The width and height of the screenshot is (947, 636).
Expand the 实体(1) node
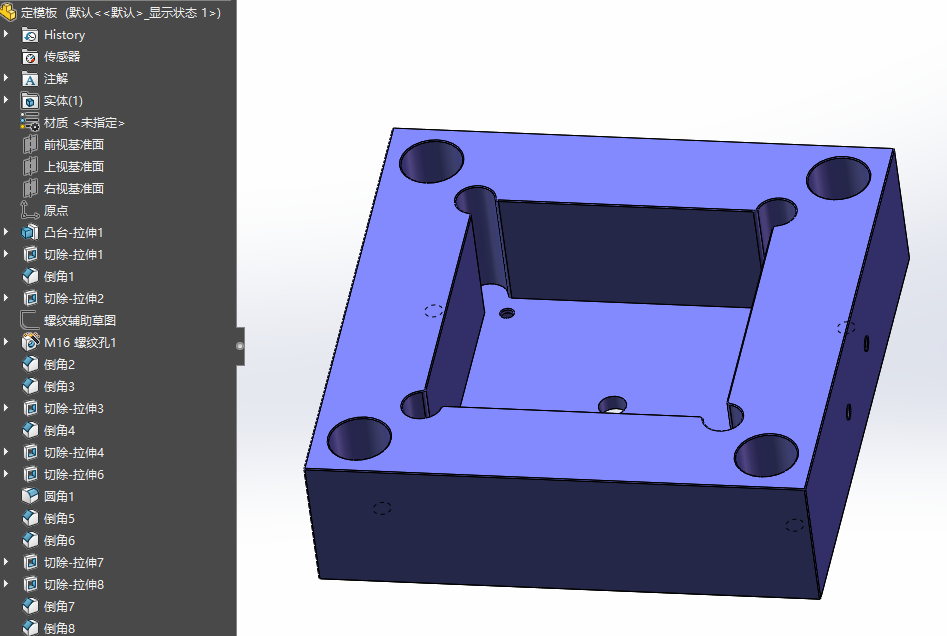pos(7,100)
